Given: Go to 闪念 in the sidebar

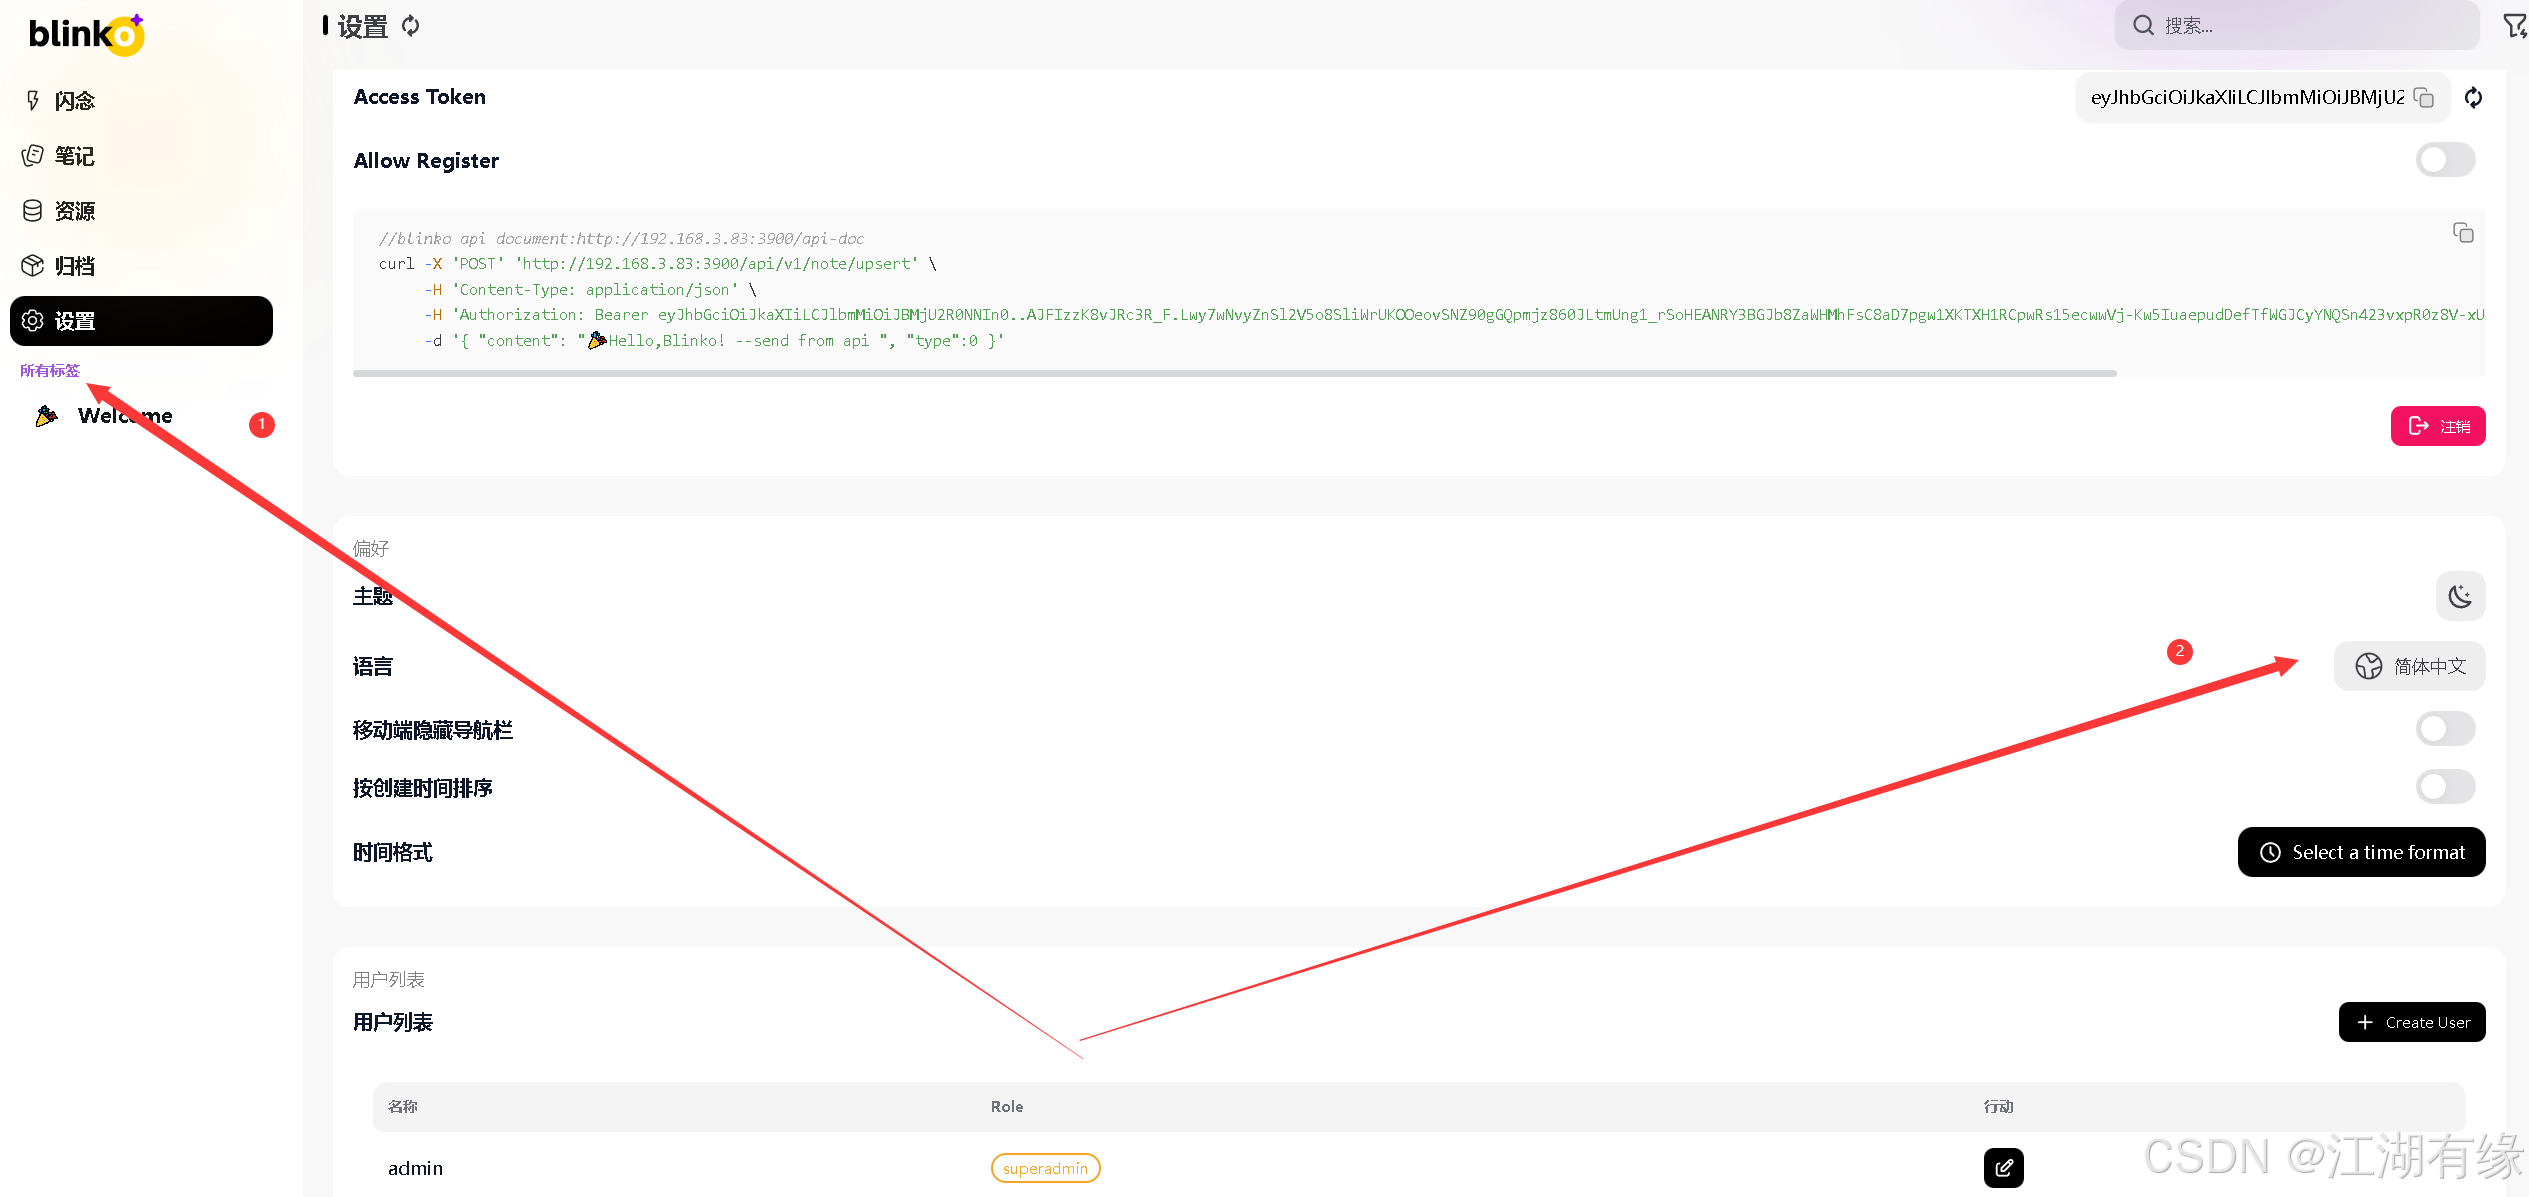Looking at the screenshot, I should [74, 101].
